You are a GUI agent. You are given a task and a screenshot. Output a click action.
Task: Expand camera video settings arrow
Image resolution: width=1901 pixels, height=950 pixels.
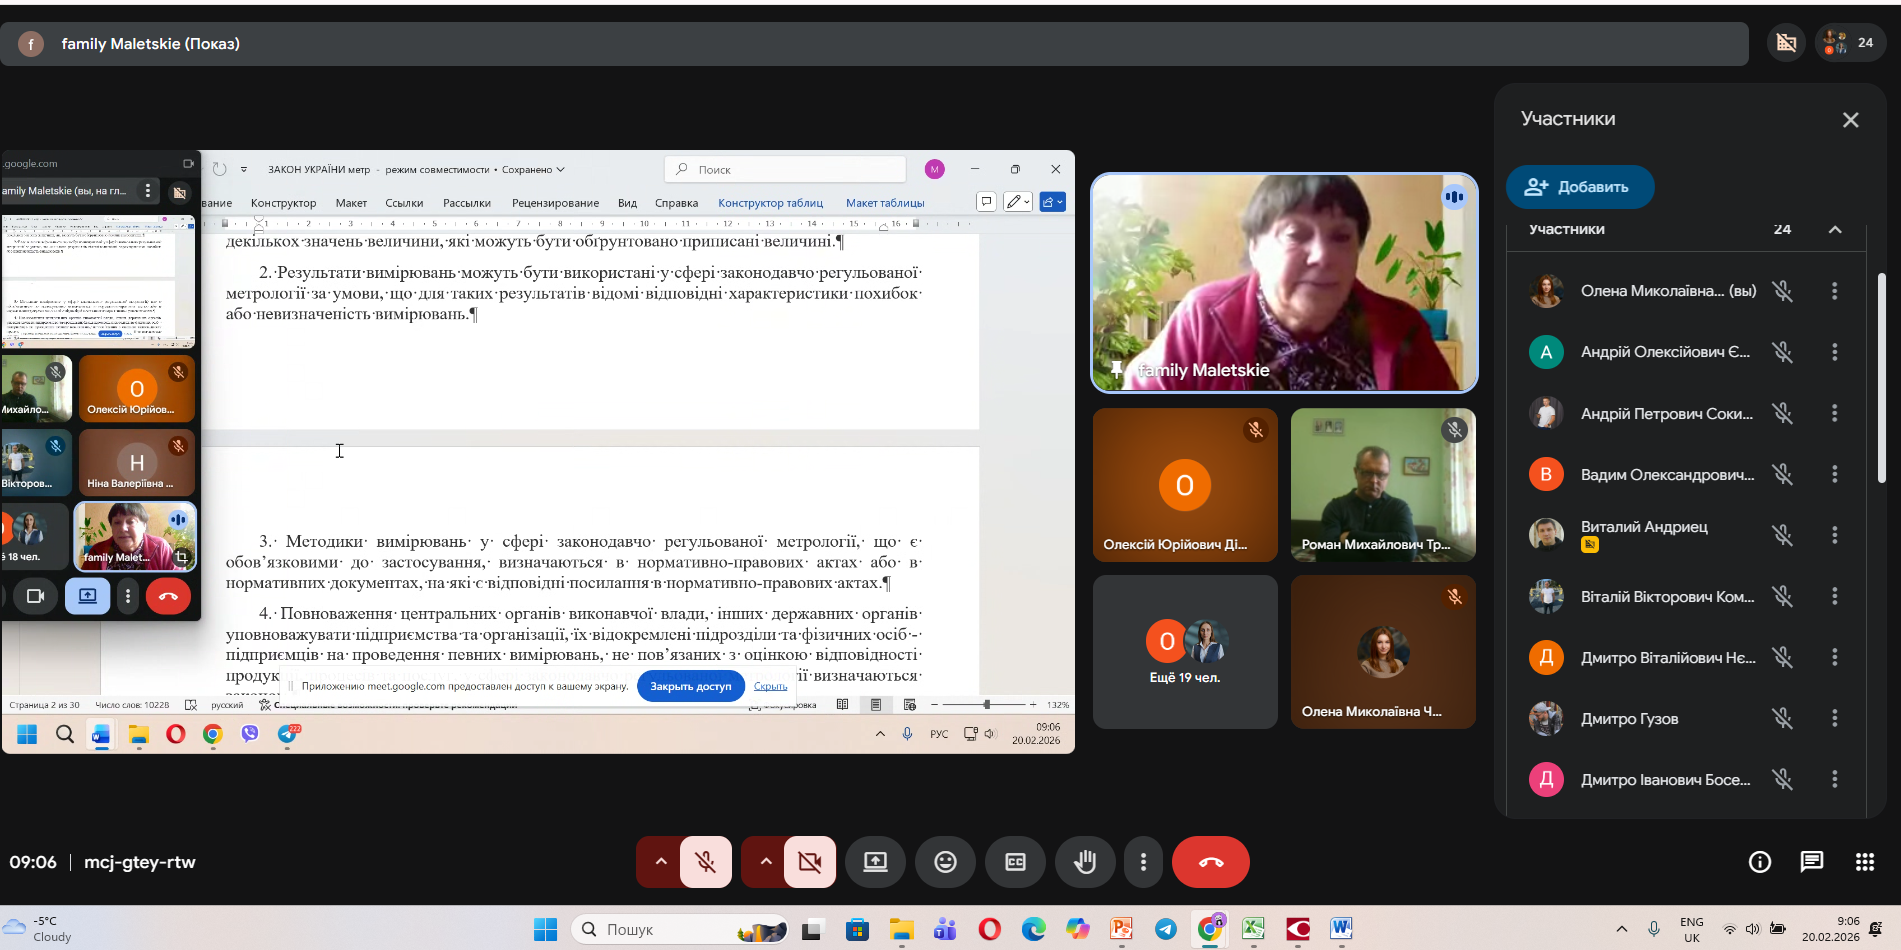765,862
